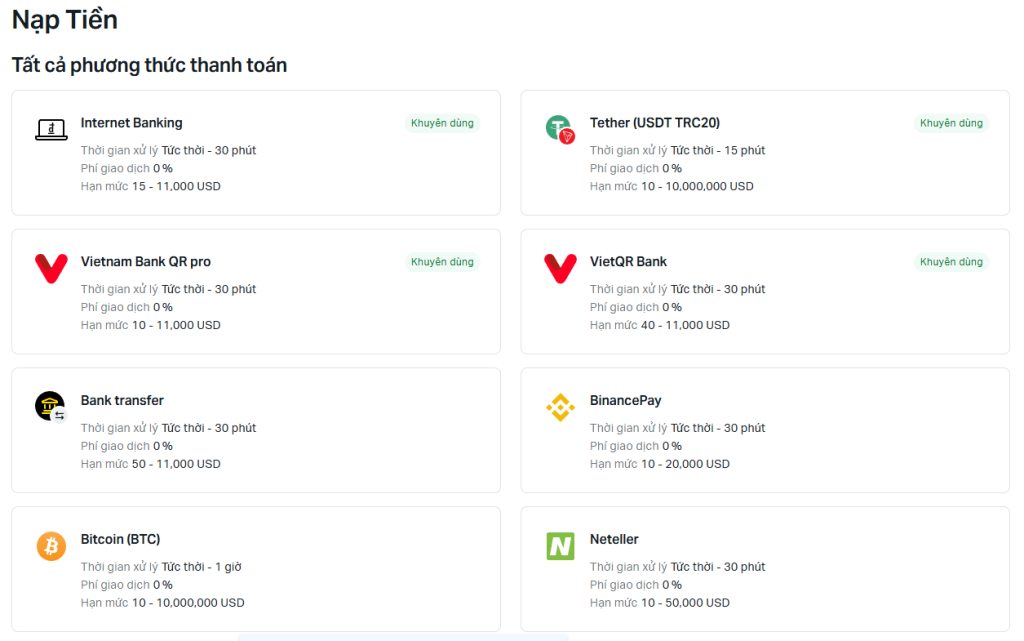Click Khuyên dùng badge on Vietnam Bank QR pro
Image resolution: width=1024 pixels, height=641 pixels.
tap(442, 262)
